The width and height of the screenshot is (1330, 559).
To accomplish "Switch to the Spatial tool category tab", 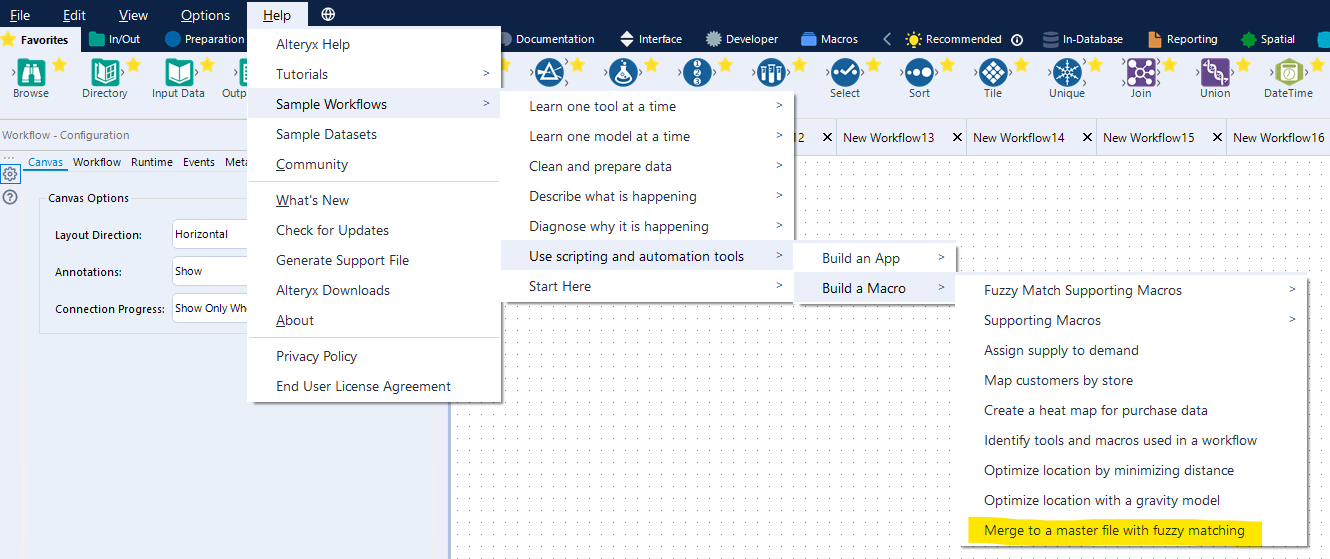I will 1268,39.
